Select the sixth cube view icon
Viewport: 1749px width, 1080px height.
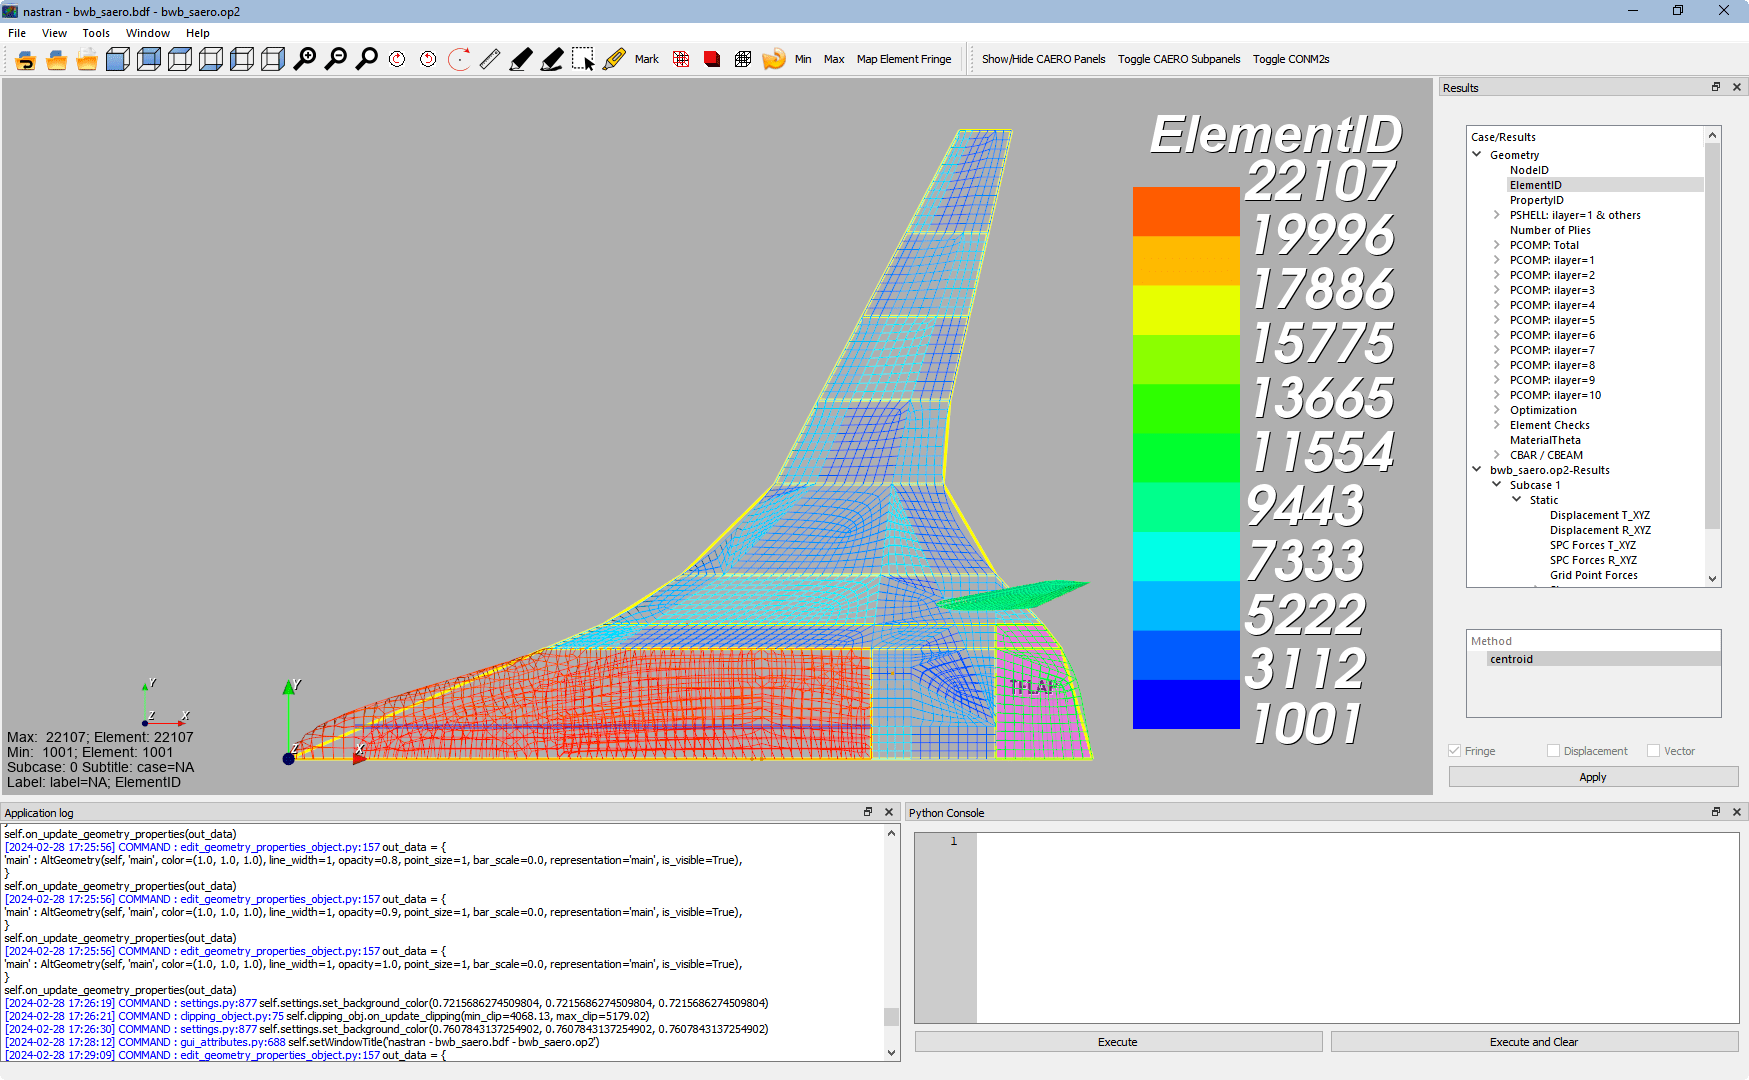(x=273, y=59)
